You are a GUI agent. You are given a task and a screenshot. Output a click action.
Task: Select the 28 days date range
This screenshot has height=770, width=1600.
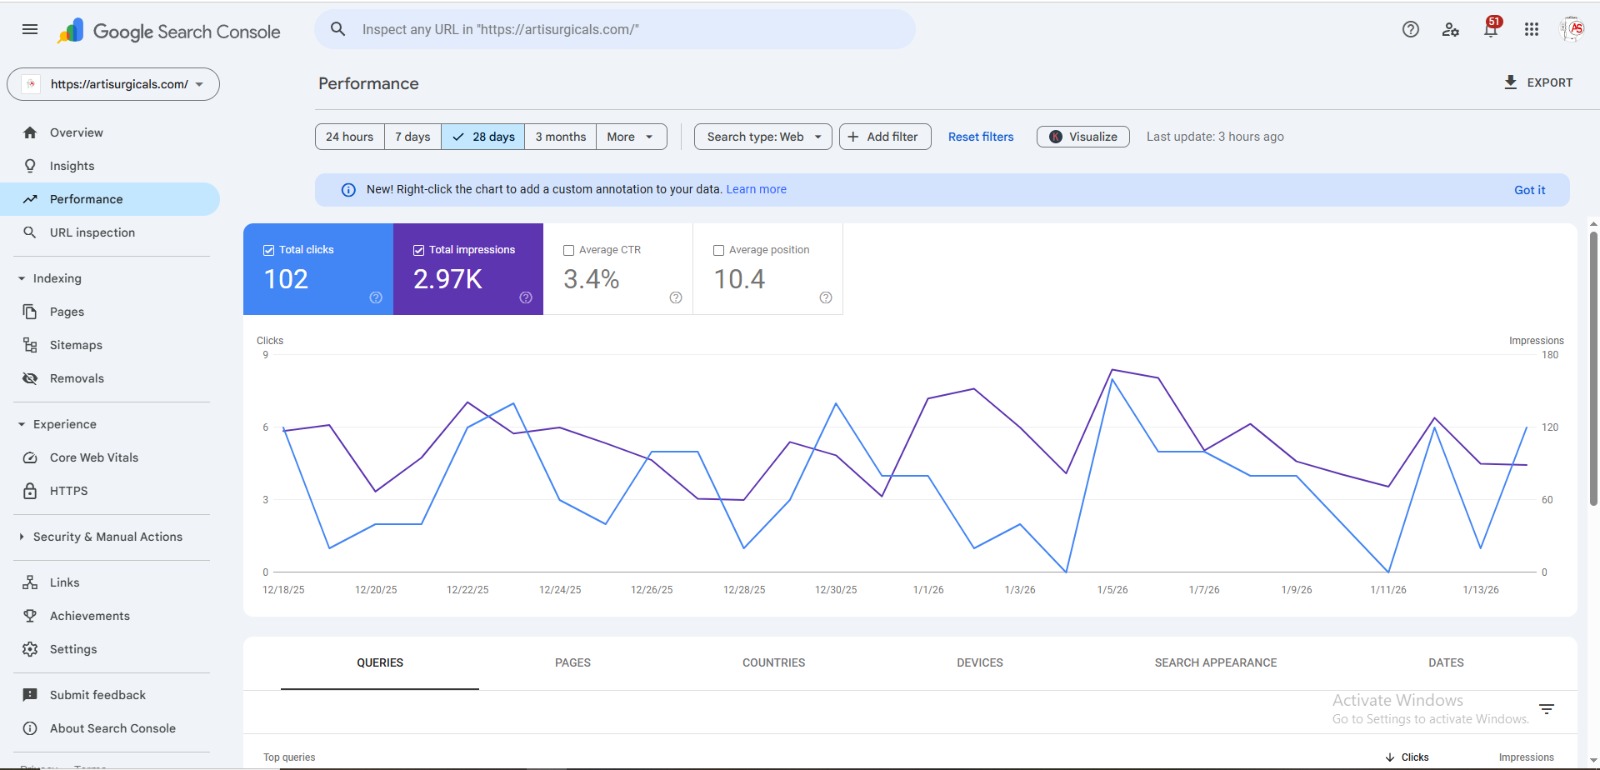click(483, 137)
